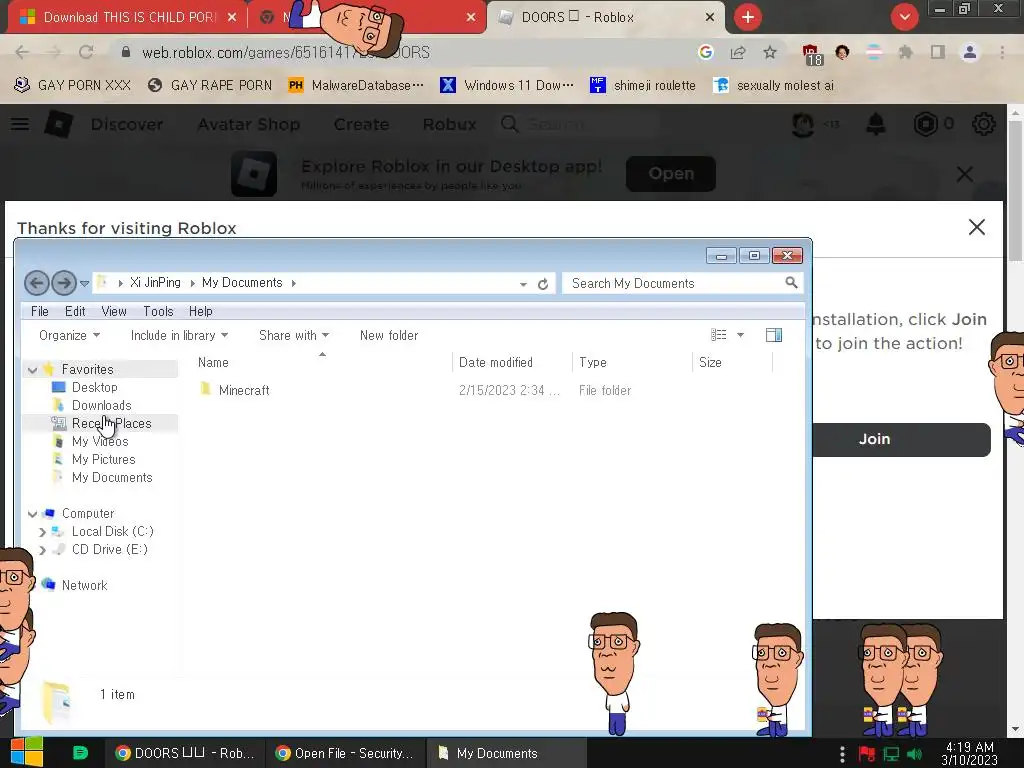
Task: Open the Explorer File menu
Action: [40, 312]
